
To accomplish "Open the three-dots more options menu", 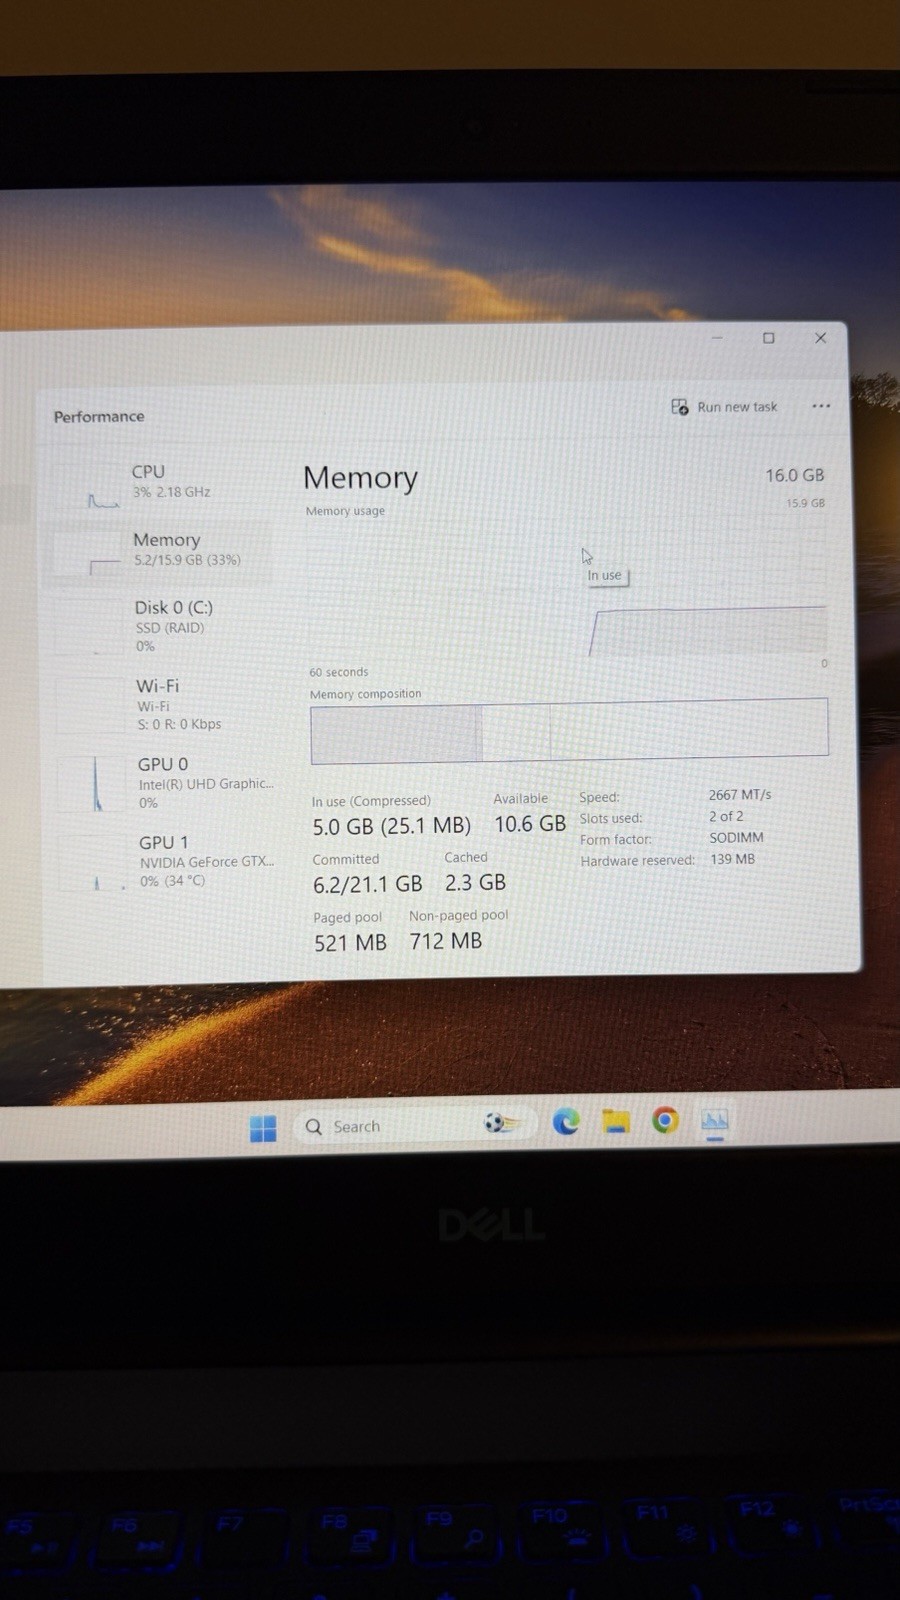I will [821, 406].
